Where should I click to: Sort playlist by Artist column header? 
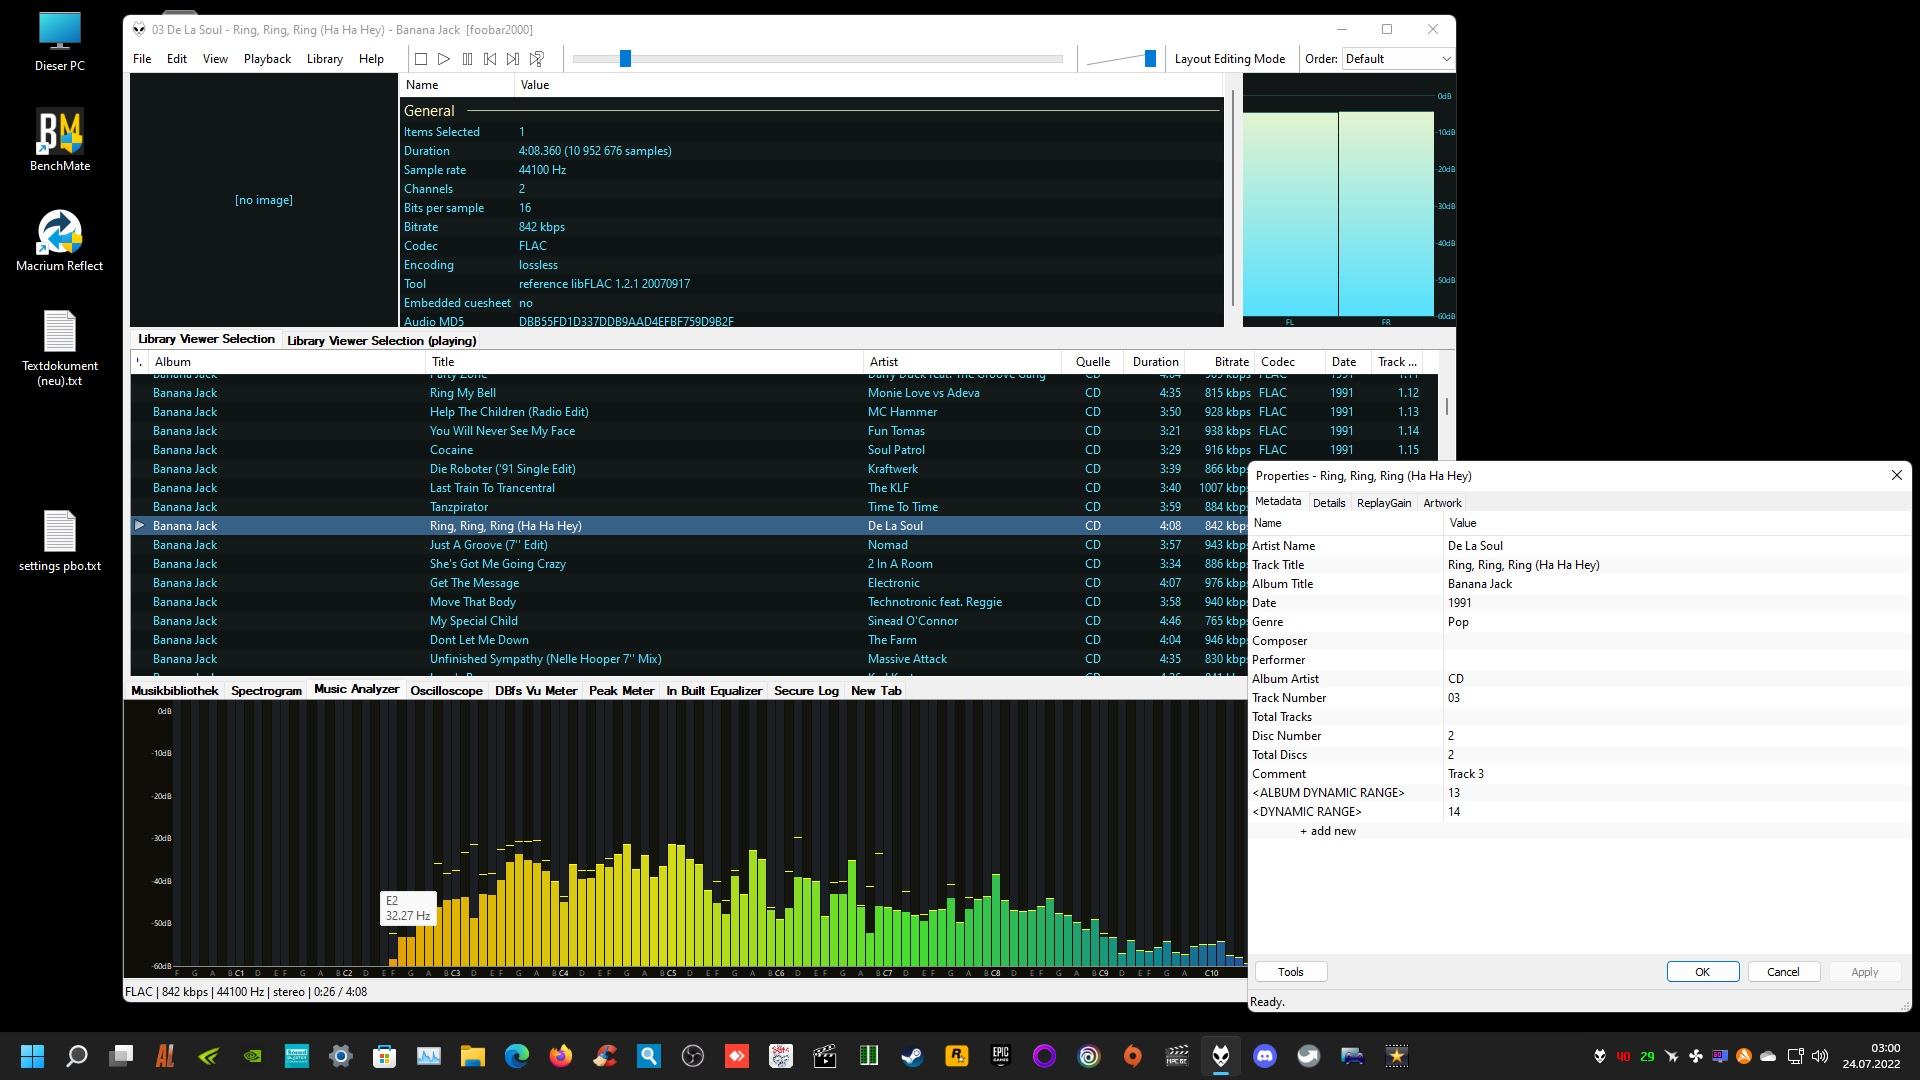tap(962, 362)
